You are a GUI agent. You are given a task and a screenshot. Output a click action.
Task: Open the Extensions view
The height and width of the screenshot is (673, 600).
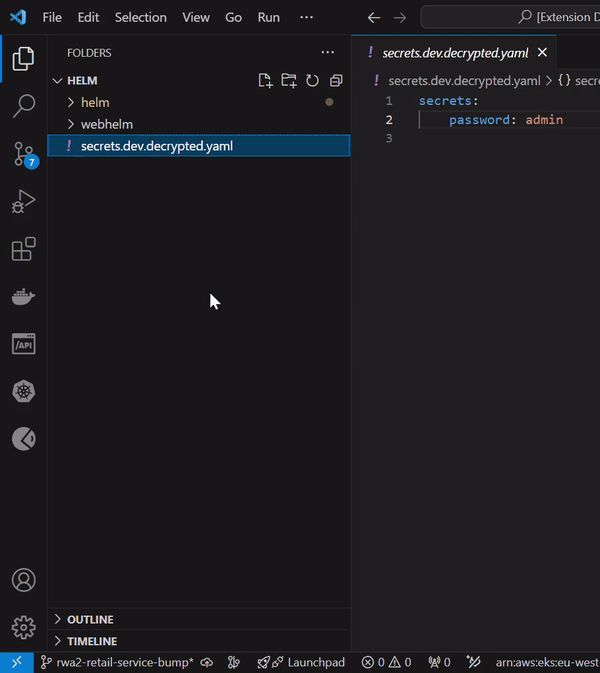pyautogui.click(x=24, y=249)
